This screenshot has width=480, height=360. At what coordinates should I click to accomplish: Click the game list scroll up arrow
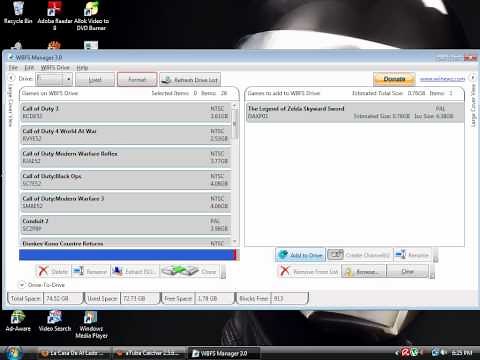click(235, 106)
